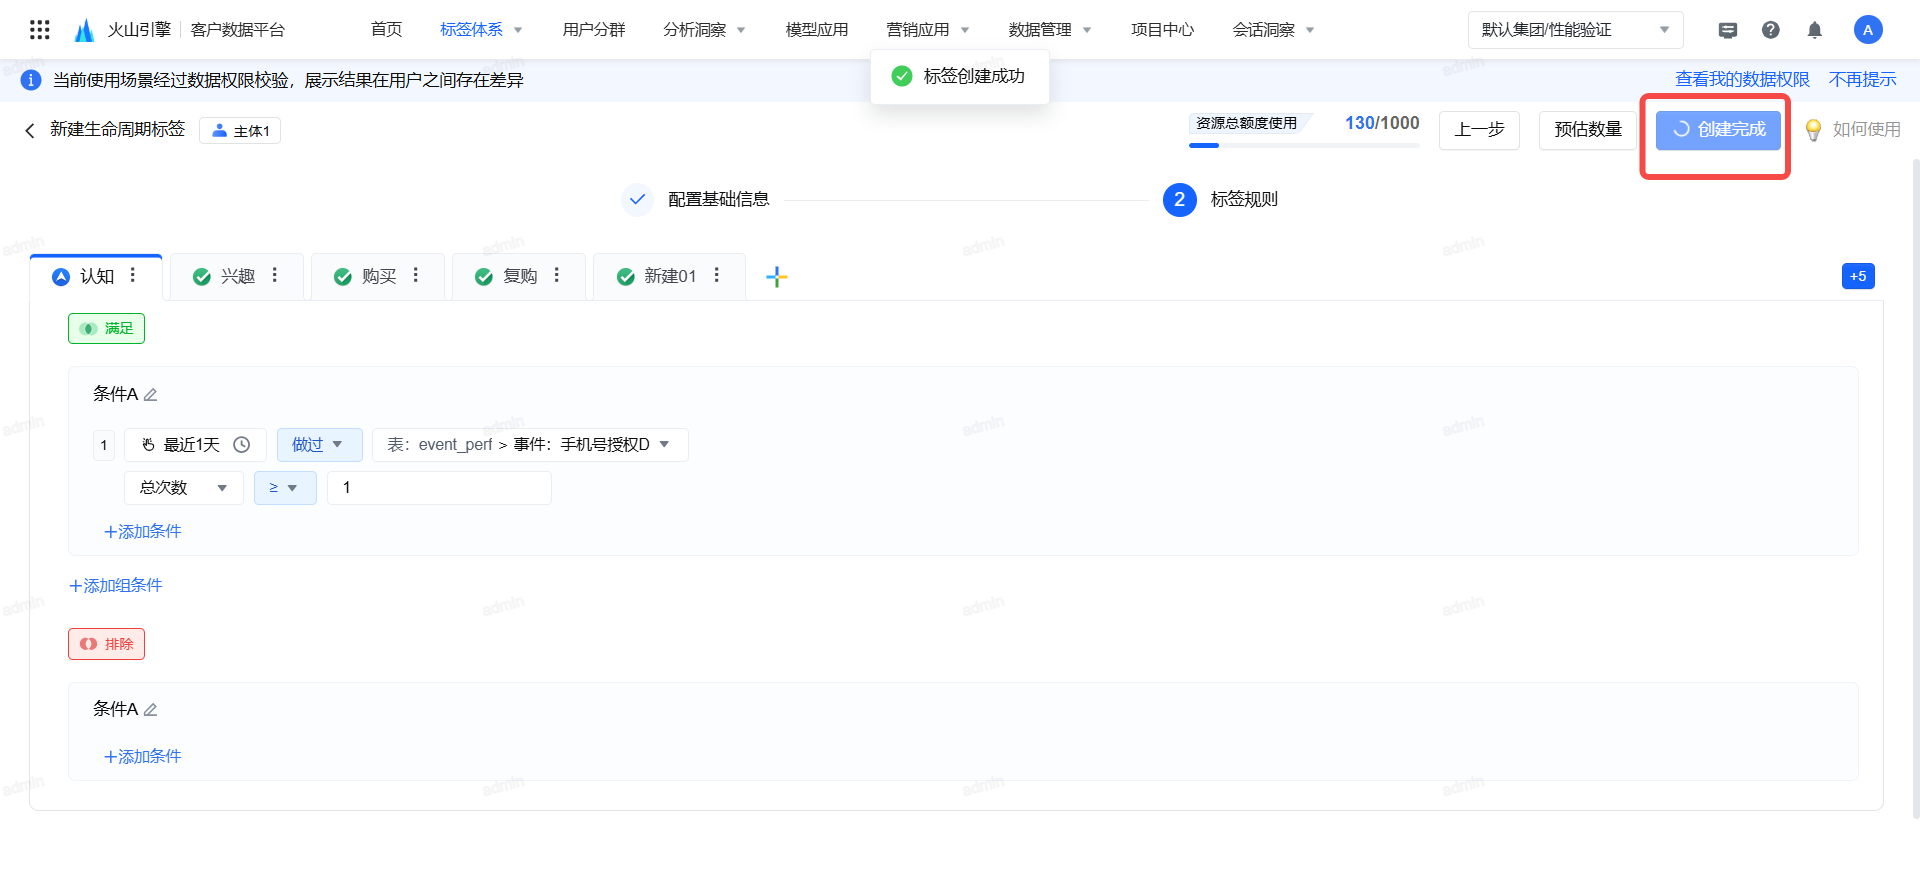Click the lightbulb 如何使用 icon

coord(1813,130)
